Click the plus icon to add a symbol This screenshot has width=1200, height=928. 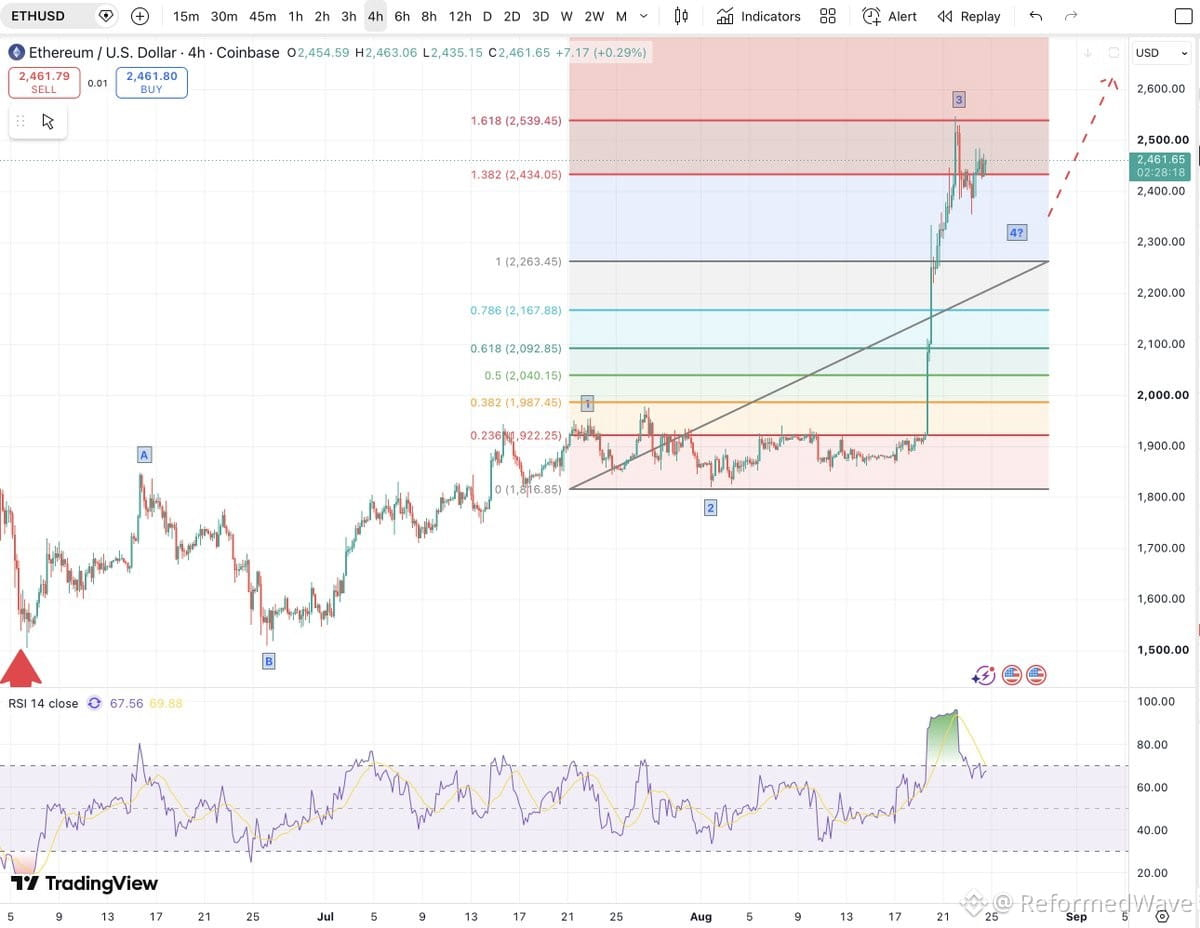(x=140, y=16)
